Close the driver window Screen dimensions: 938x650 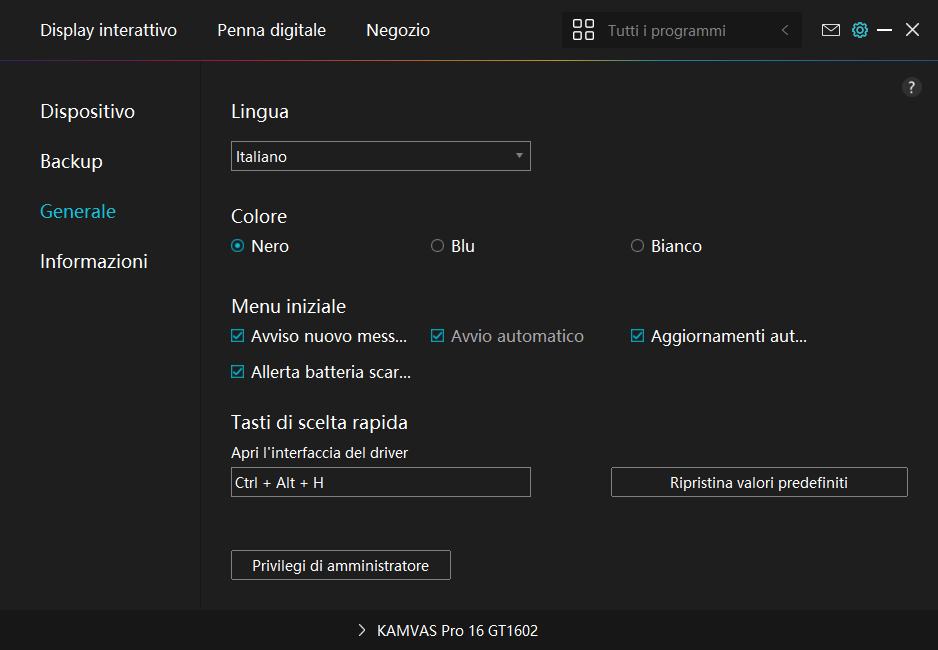[912, 30]
